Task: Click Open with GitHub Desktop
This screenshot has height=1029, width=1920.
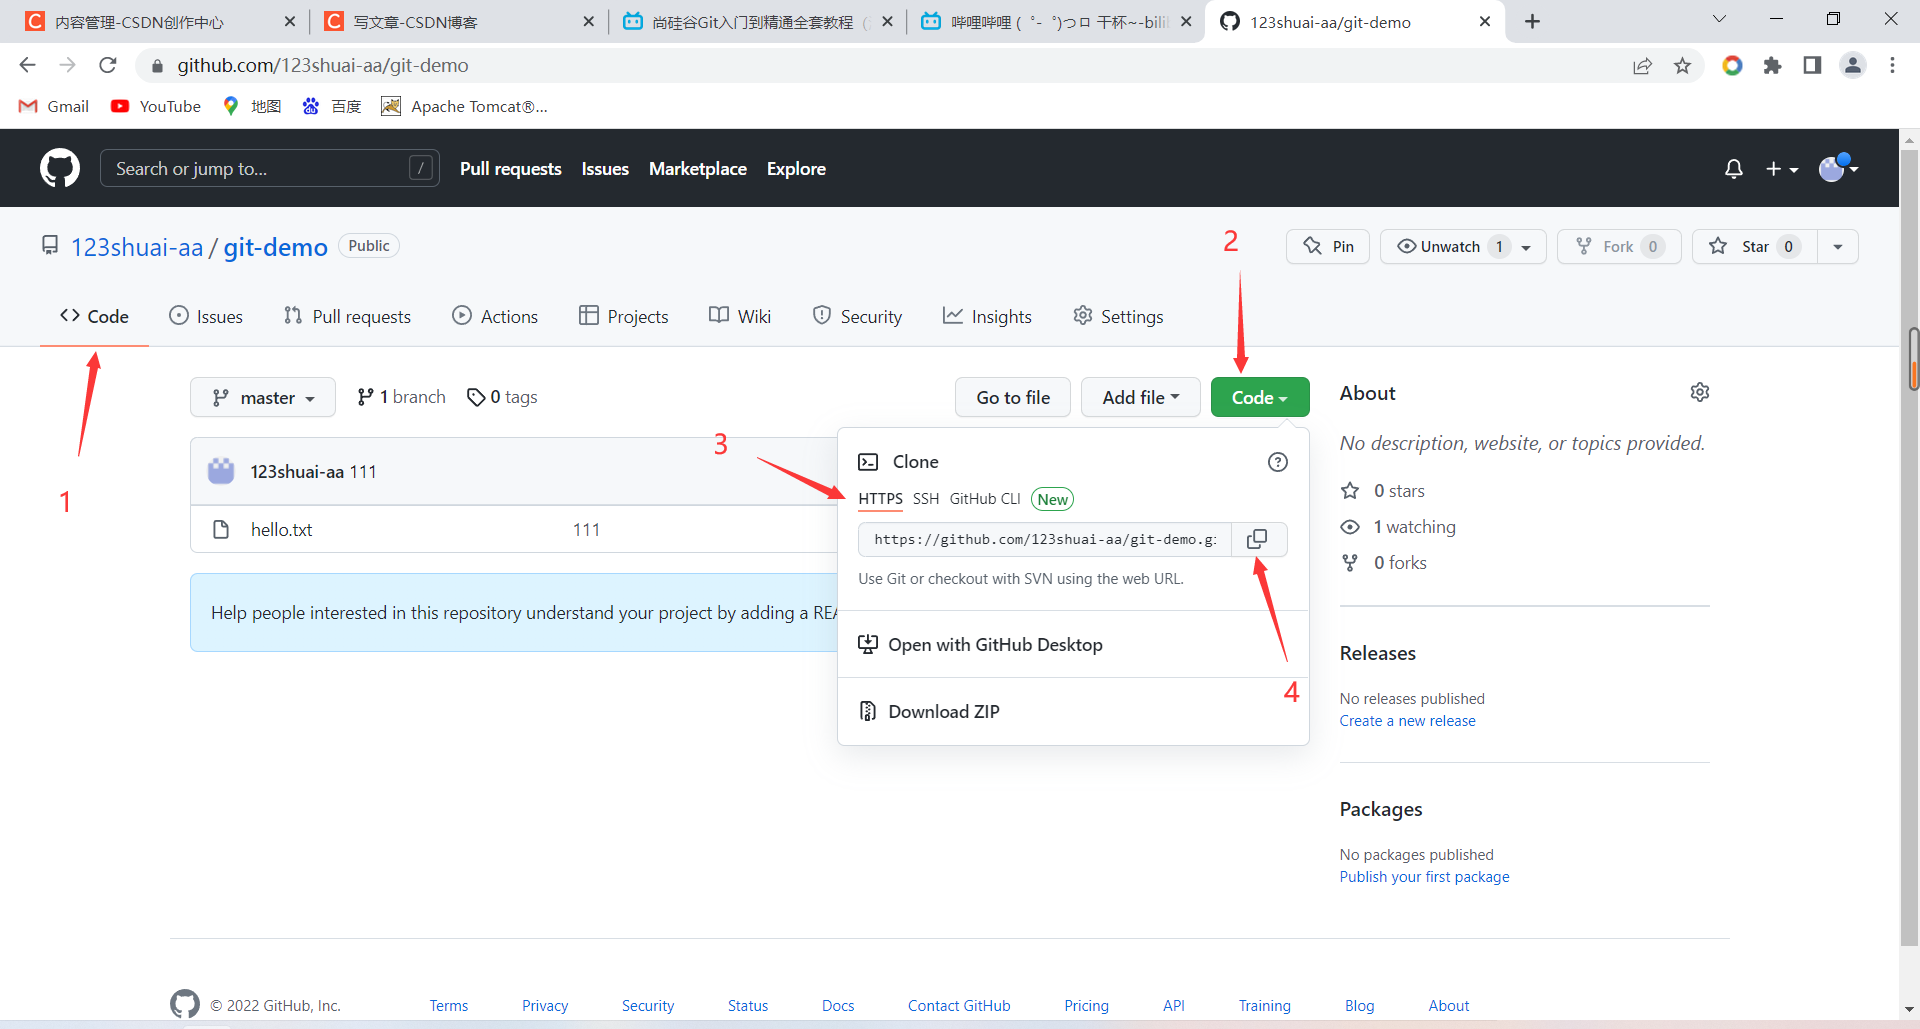Action: [x=980, y=645]
